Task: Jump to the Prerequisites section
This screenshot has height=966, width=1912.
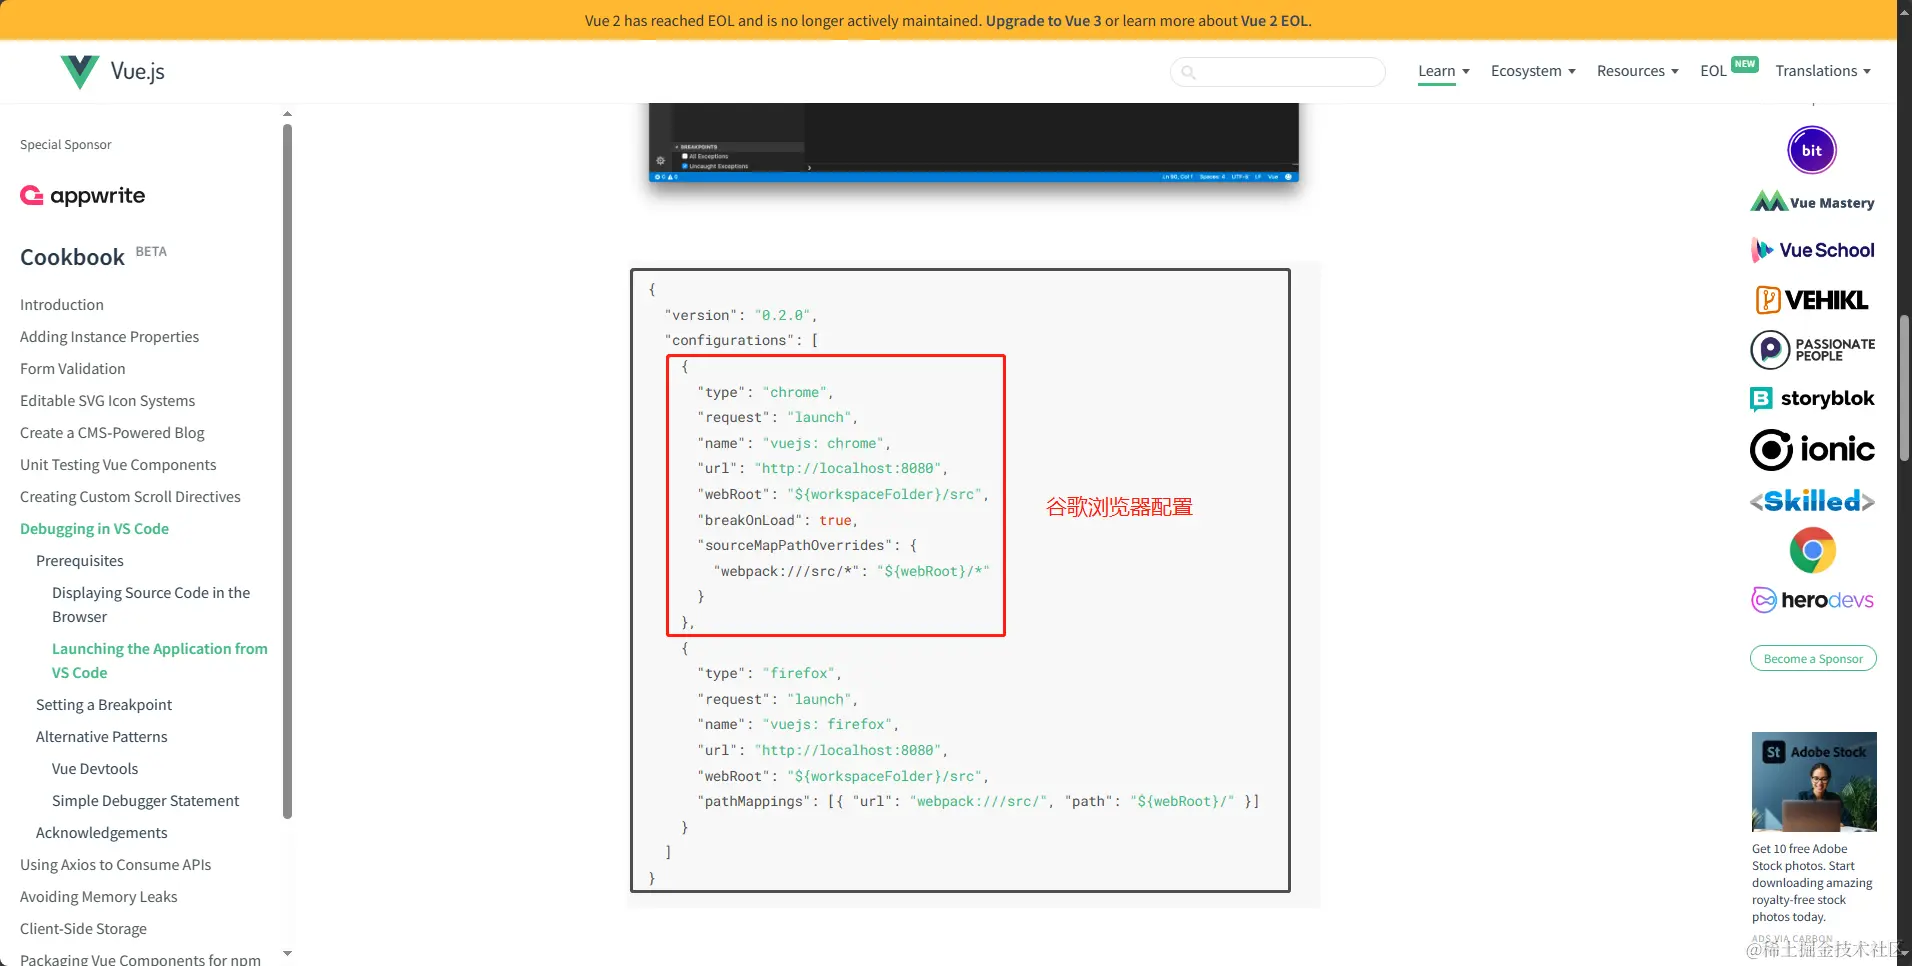Action: coord(80,561)
